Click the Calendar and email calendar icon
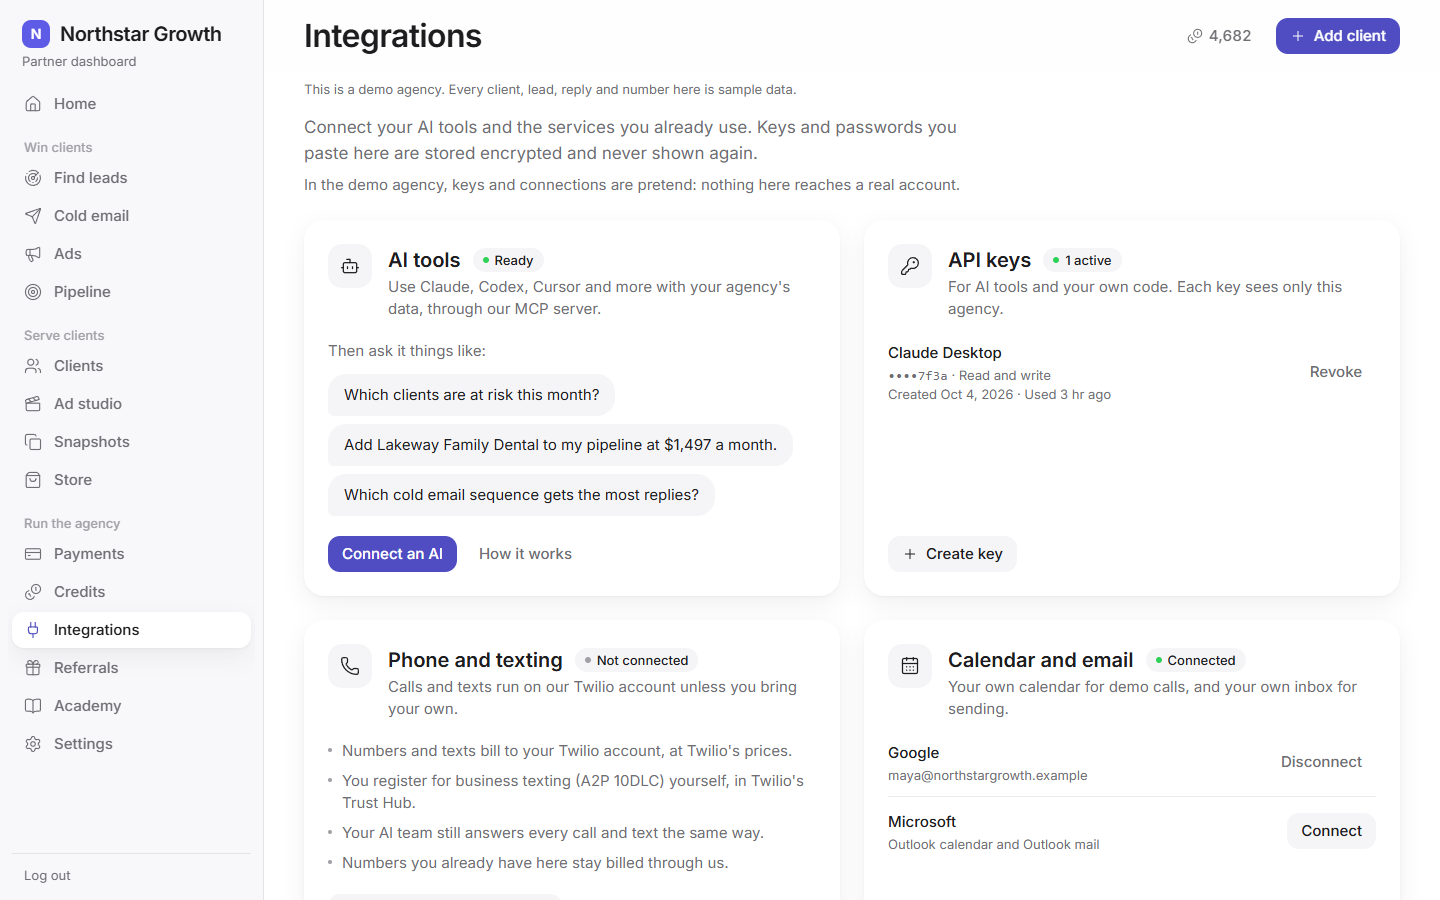This screenshot has width=1440, height=900. 910,666
